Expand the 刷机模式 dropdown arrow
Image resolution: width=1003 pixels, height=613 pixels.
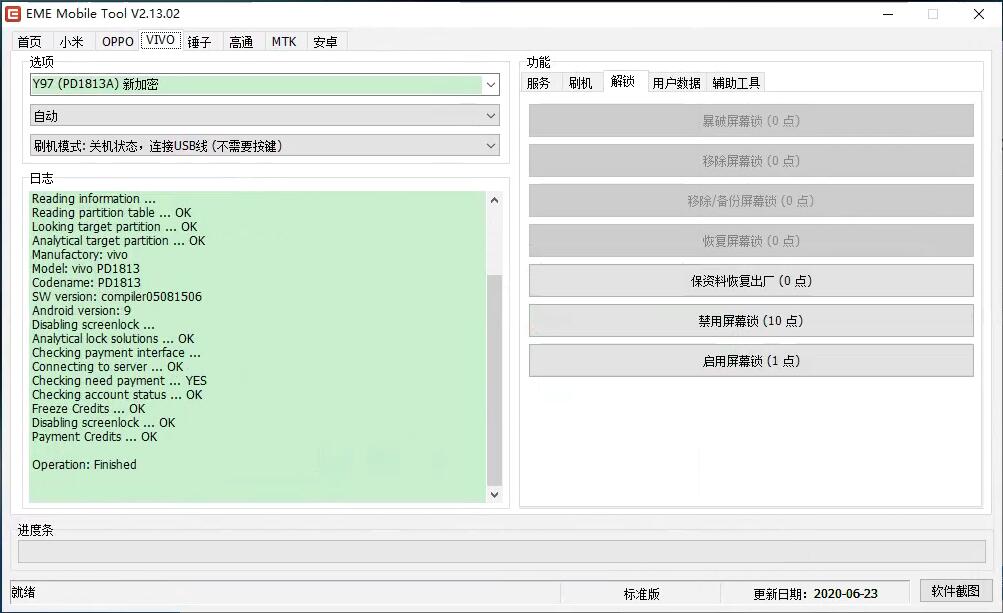[x=491, y=146]
